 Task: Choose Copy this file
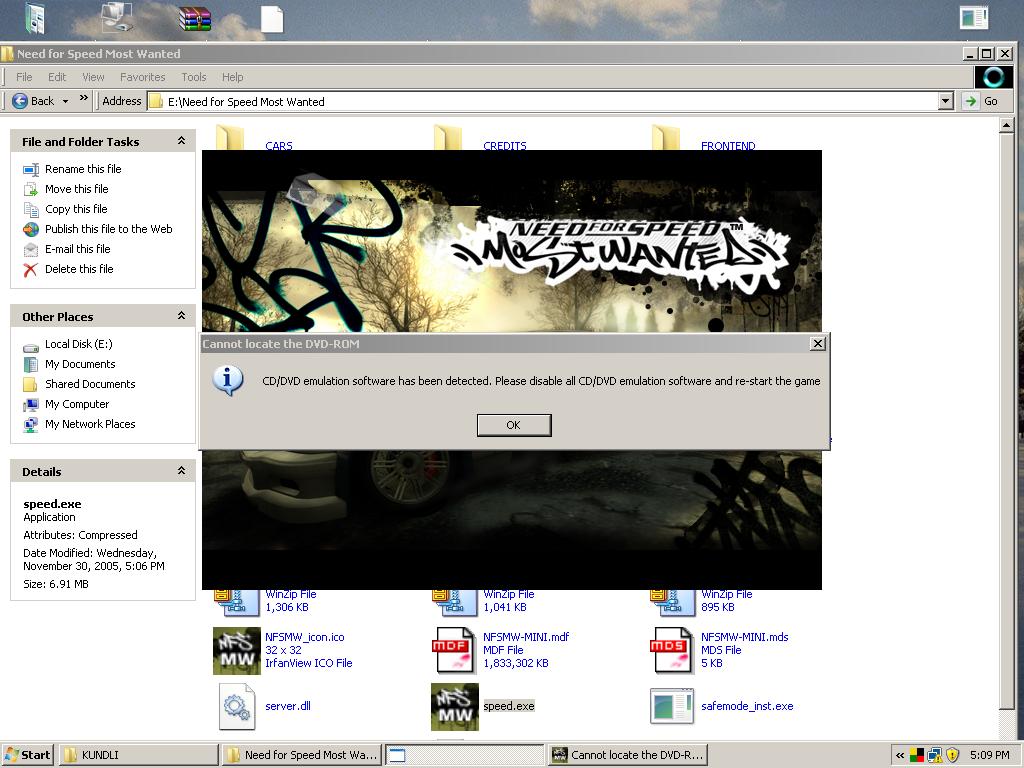(x=76, y=209)
